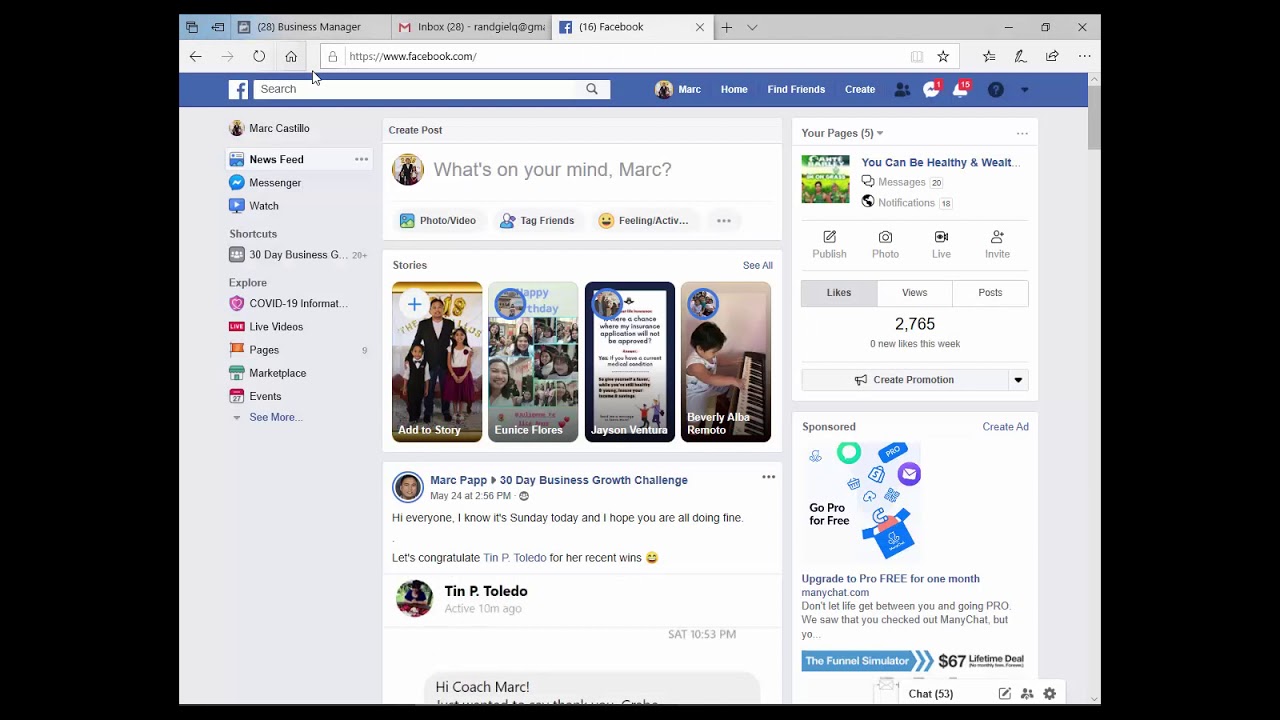
Task: Open Create Promotion dropdown arrow
Action: (1018, 380)
